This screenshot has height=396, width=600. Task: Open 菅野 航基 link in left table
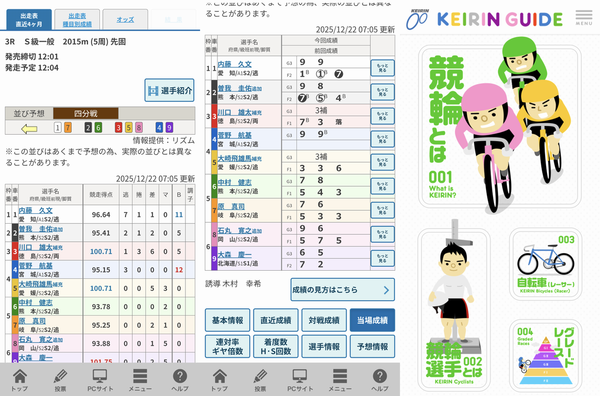coord(36,266)
